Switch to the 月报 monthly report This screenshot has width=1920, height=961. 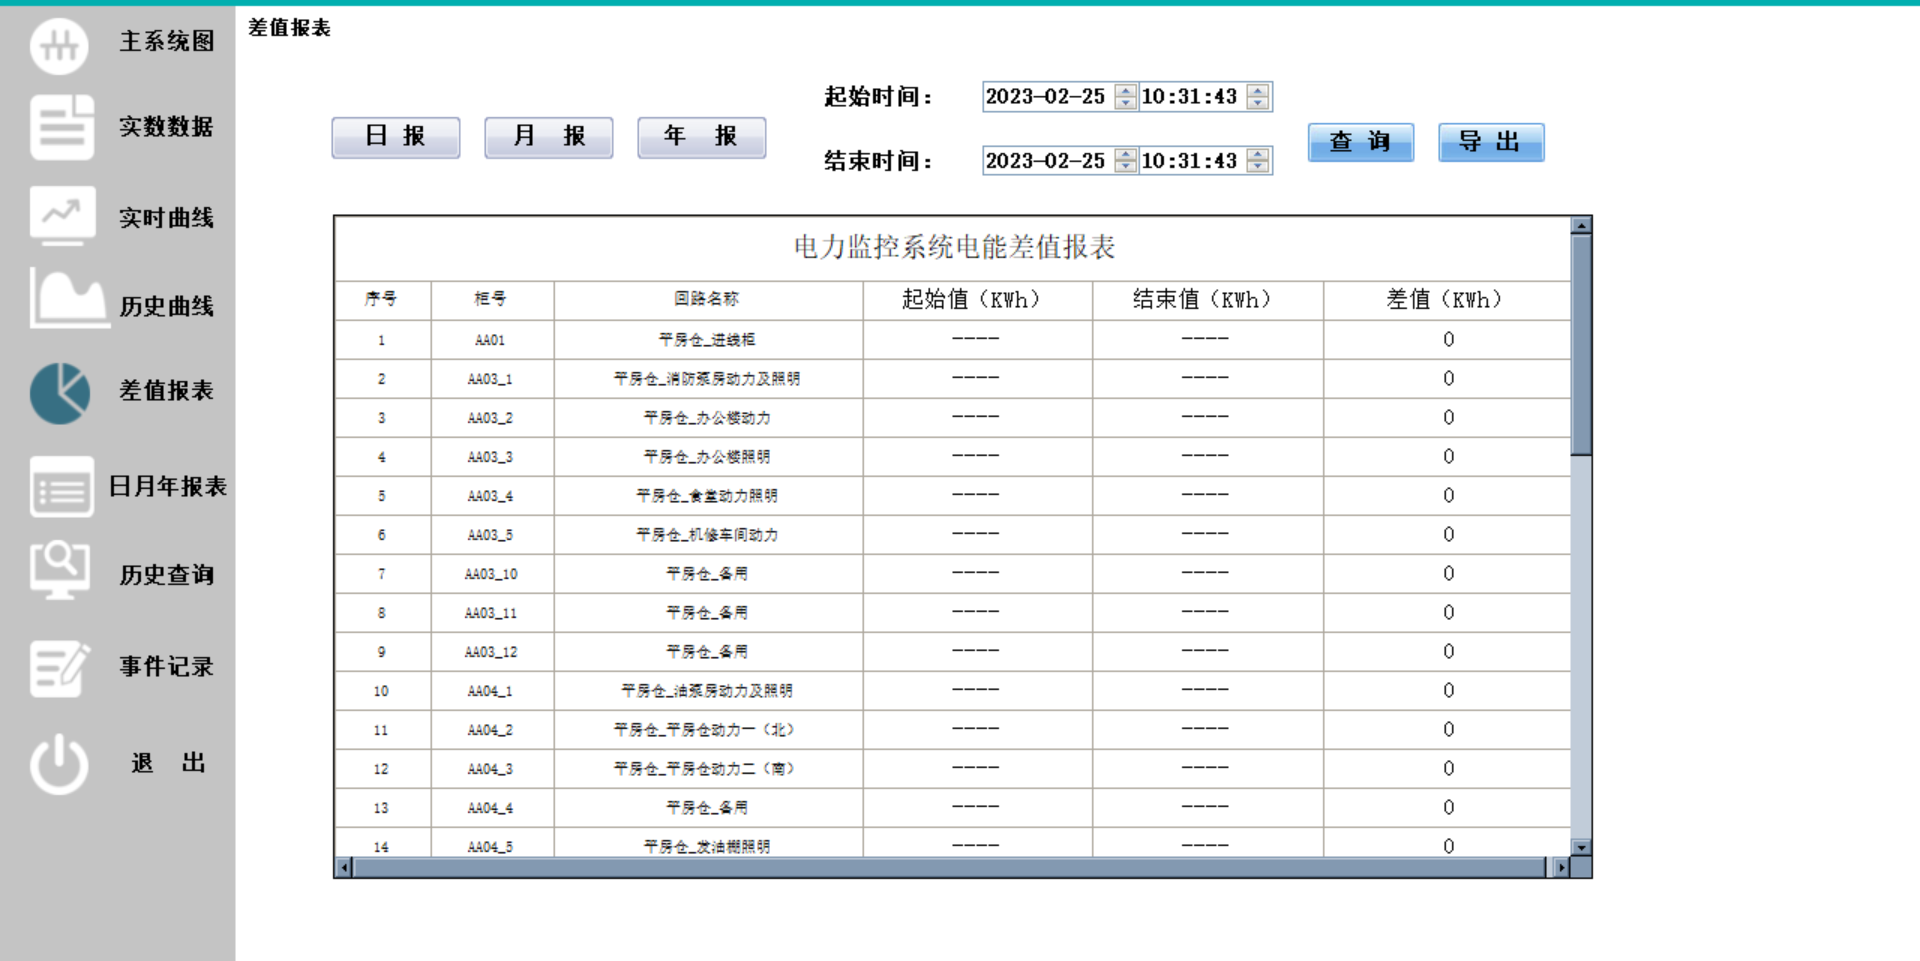[x=548, y=137]
